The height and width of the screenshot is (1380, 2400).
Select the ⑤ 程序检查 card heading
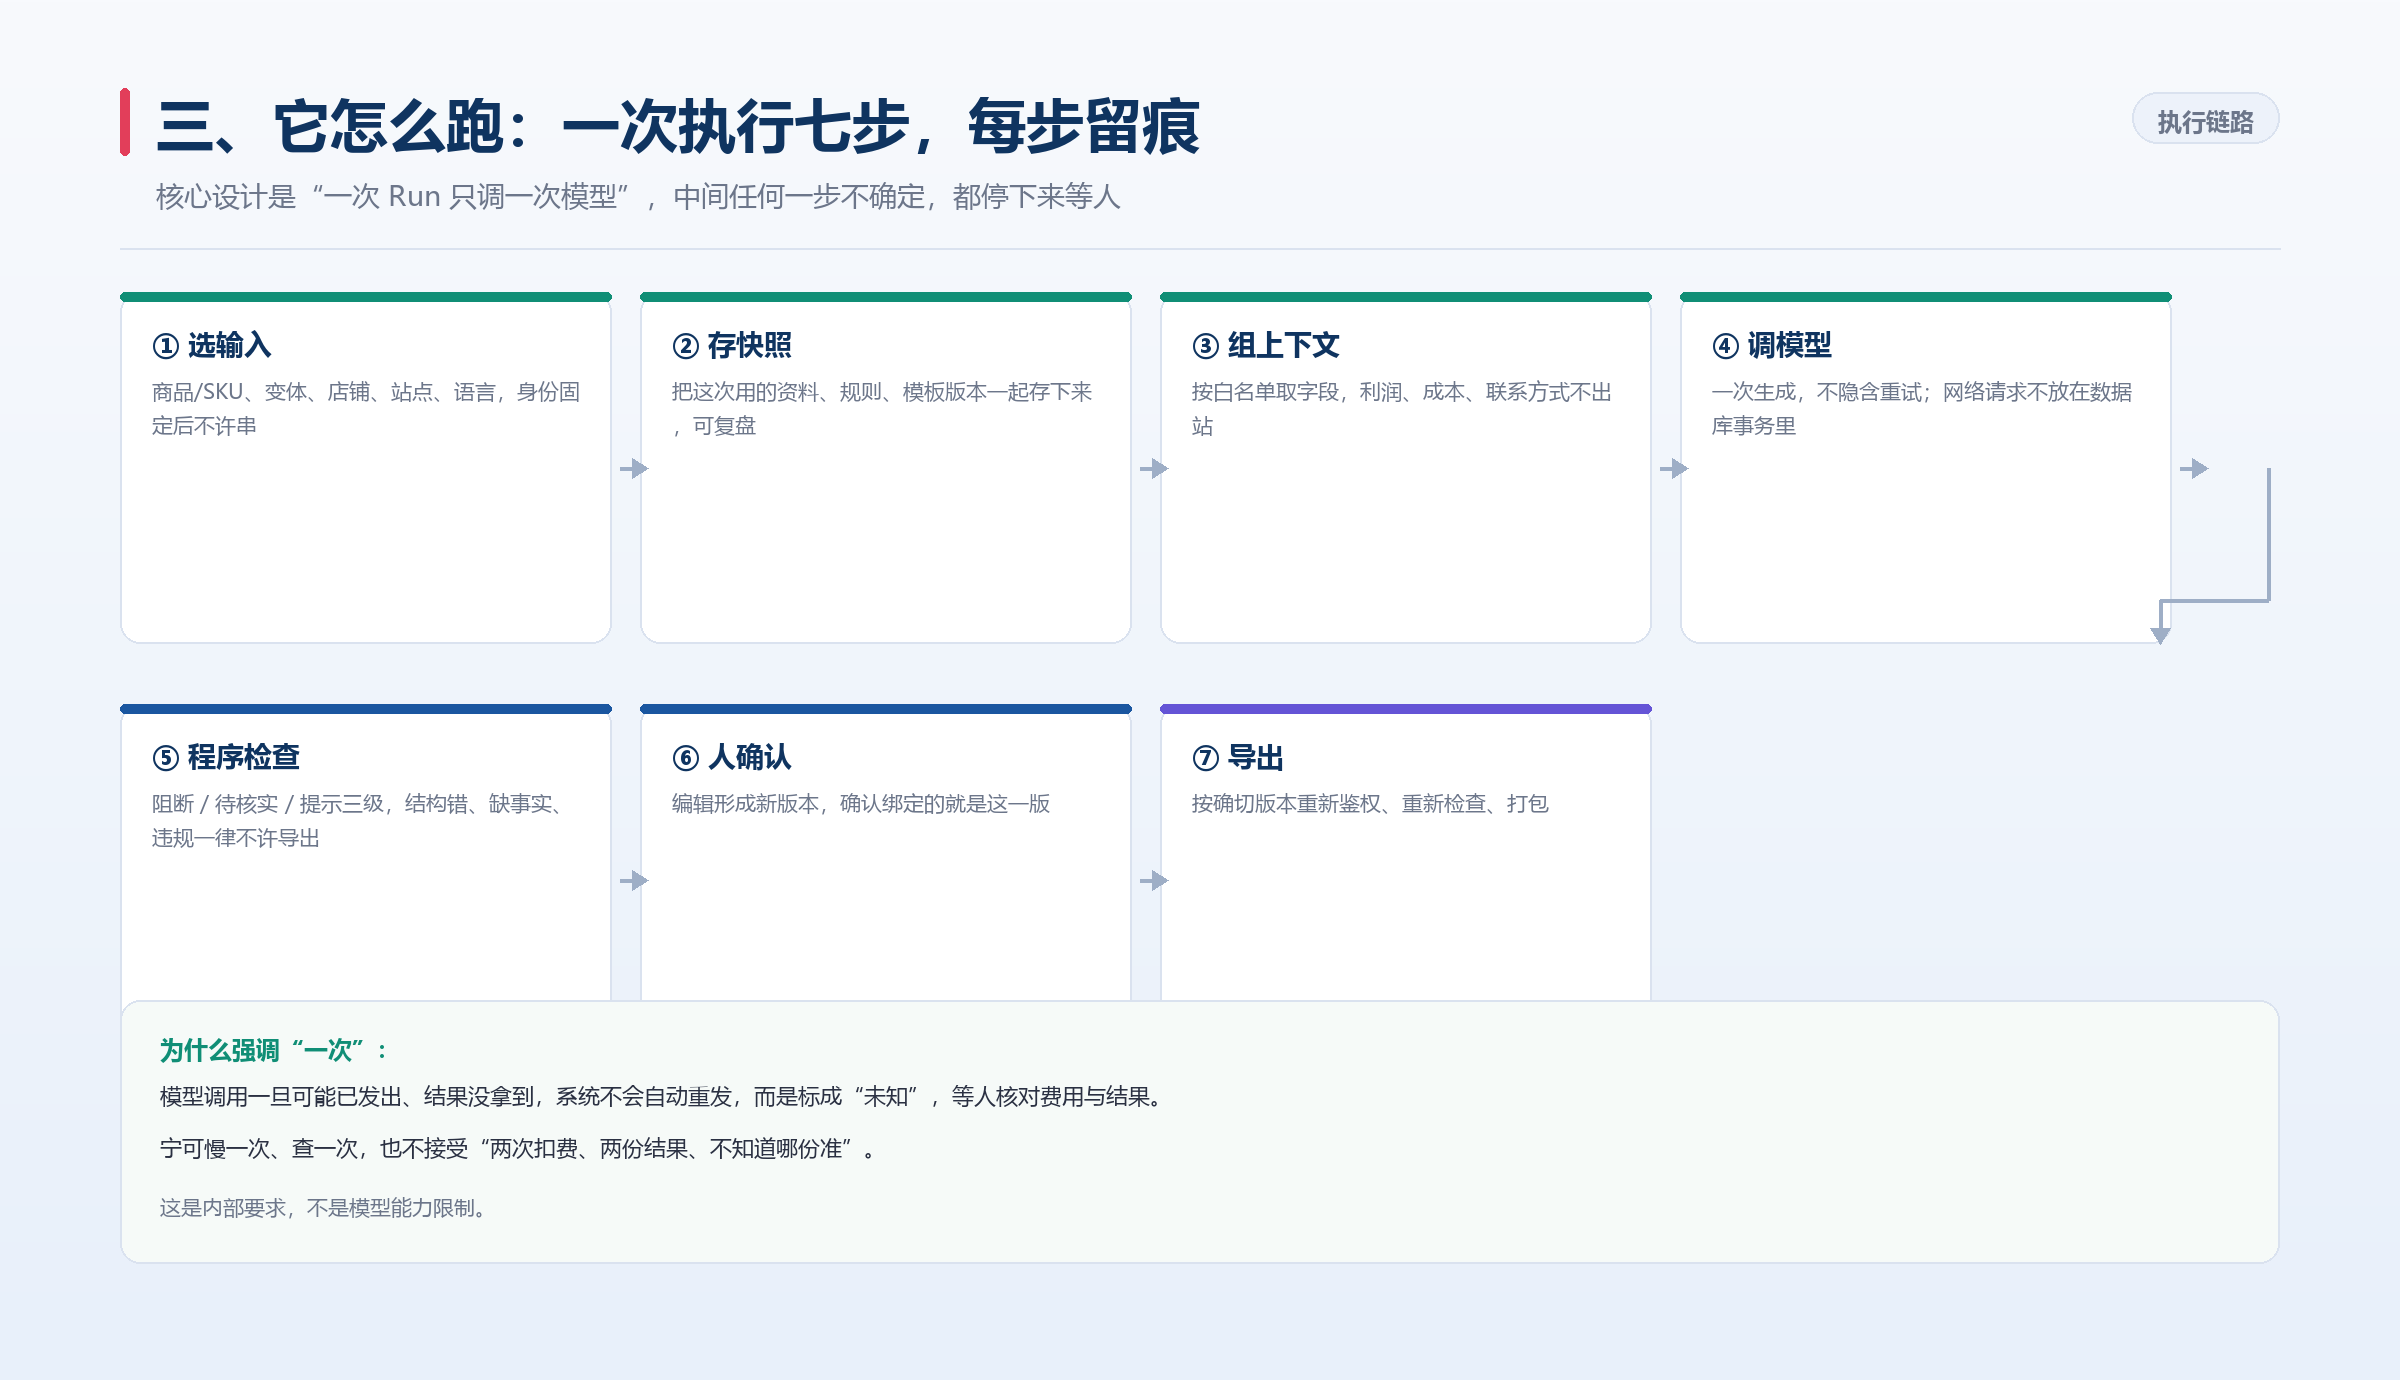(x=225, y=758)
